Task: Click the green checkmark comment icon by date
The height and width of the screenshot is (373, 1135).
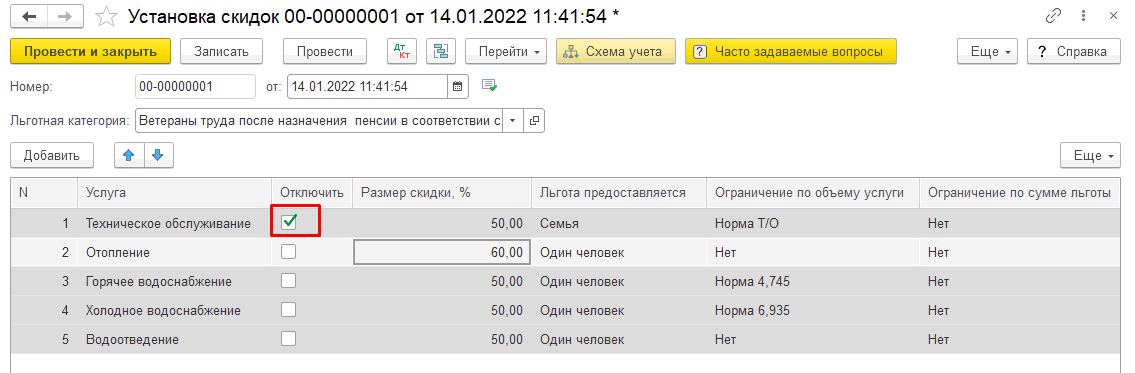Action: coord(489,85)
